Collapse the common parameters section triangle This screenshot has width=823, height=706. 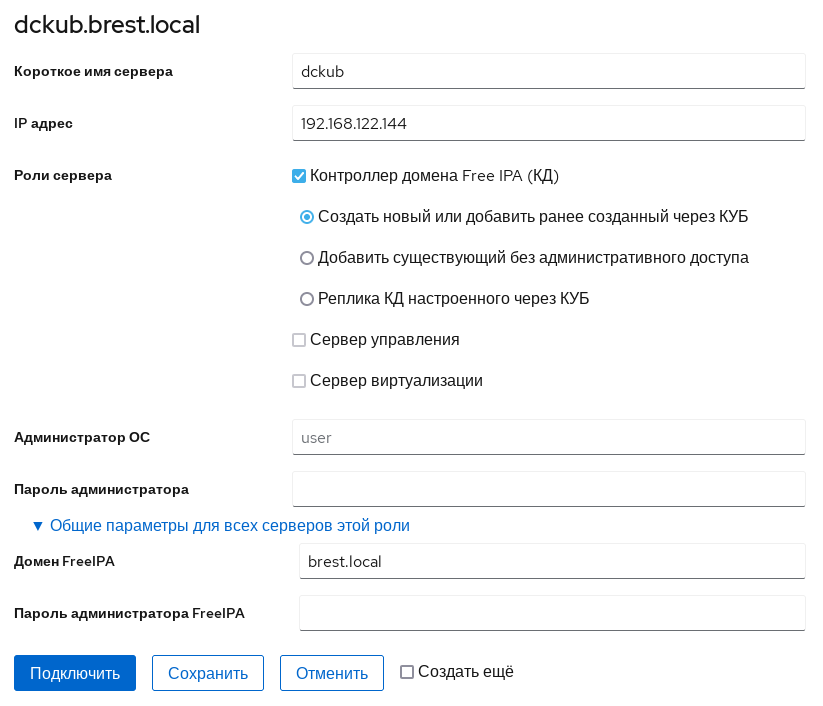38,525
